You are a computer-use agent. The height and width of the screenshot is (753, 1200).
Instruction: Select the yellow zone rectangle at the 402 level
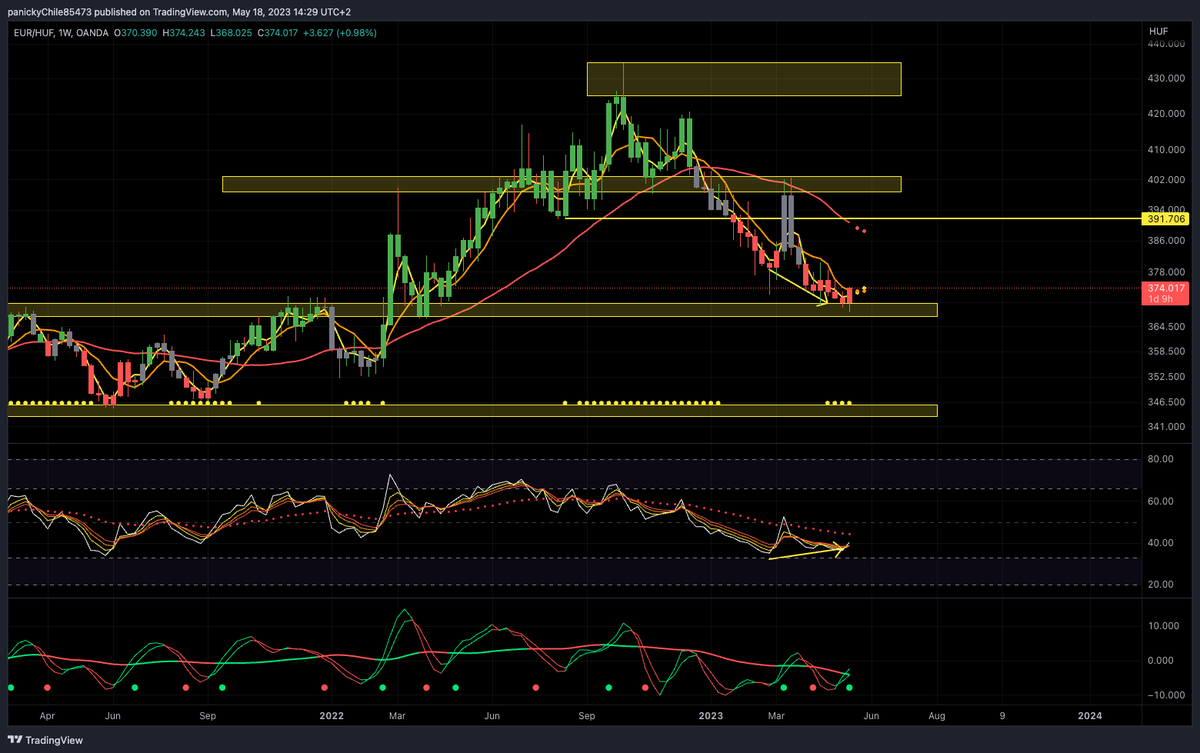point(561,184)
